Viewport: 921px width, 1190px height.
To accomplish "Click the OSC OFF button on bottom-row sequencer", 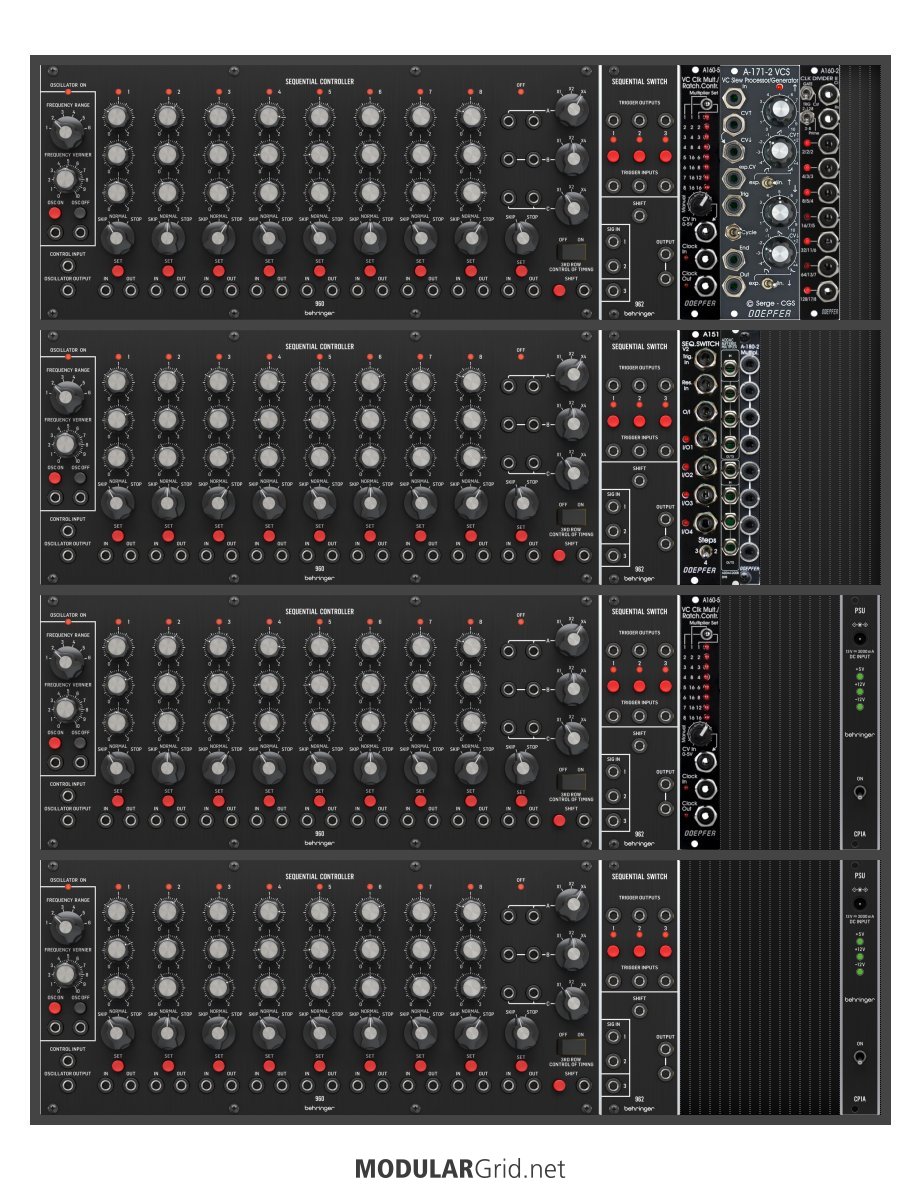I will (x=80, y=1008).
